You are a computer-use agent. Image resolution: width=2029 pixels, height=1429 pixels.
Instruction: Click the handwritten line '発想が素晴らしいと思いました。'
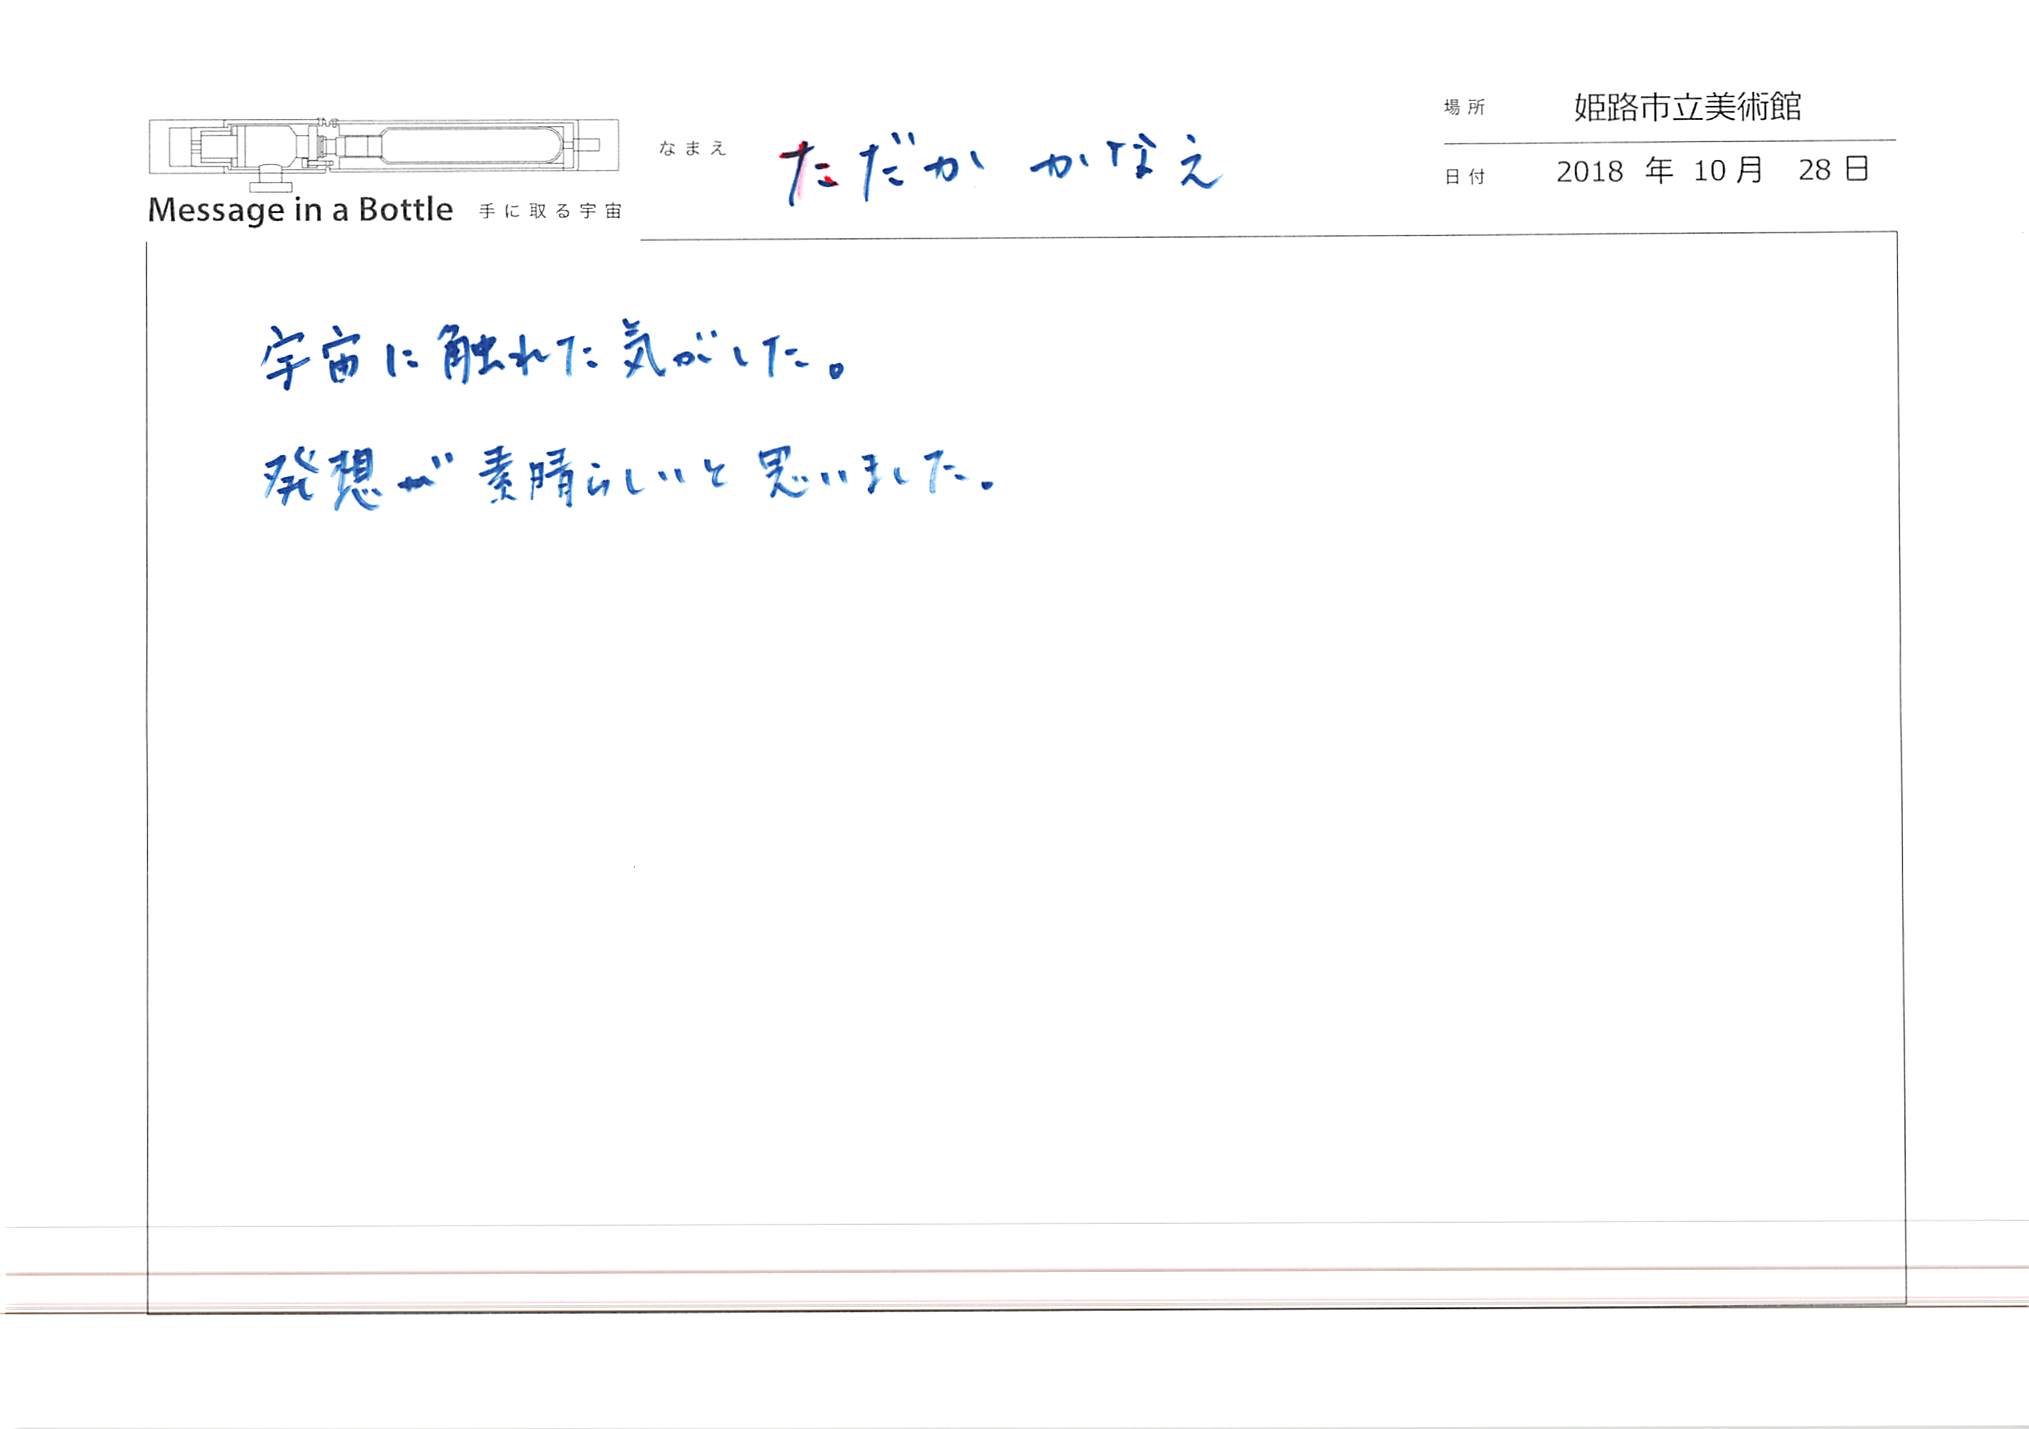click(x=629, y=478)
